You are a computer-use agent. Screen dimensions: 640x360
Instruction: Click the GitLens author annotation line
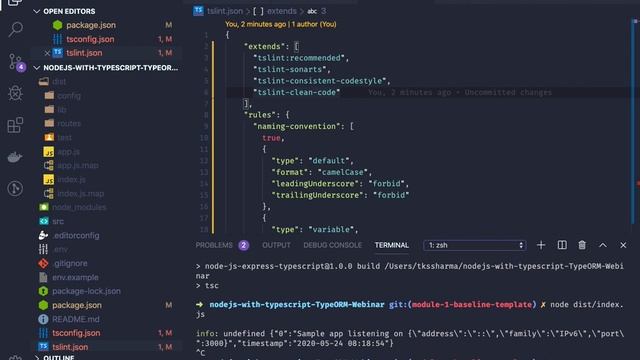pyautogui.click(x=281, y=24)
